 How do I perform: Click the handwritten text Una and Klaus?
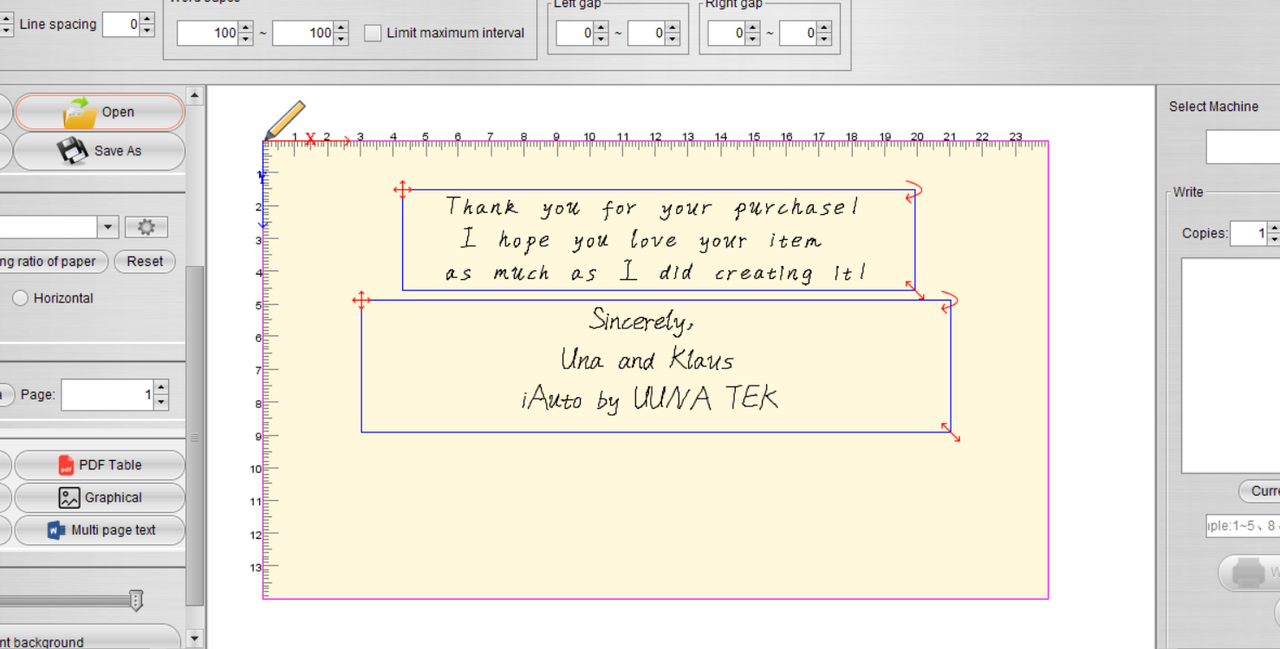pyautogui.click(x=647, y=360)
